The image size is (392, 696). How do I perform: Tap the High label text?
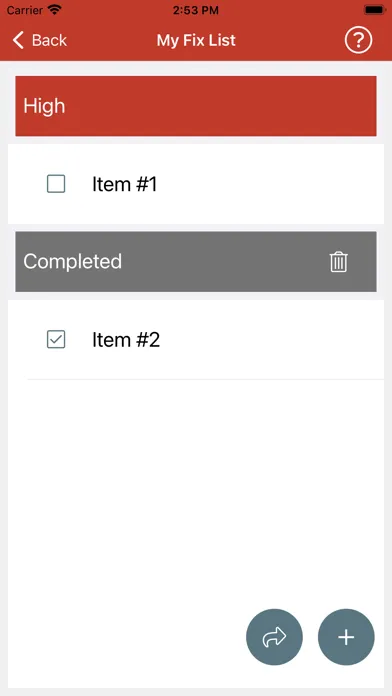coord(44,106)
